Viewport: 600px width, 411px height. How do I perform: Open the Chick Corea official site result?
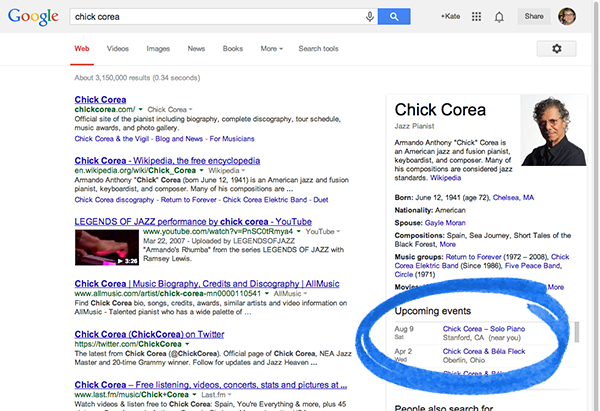tap(100, 99)
